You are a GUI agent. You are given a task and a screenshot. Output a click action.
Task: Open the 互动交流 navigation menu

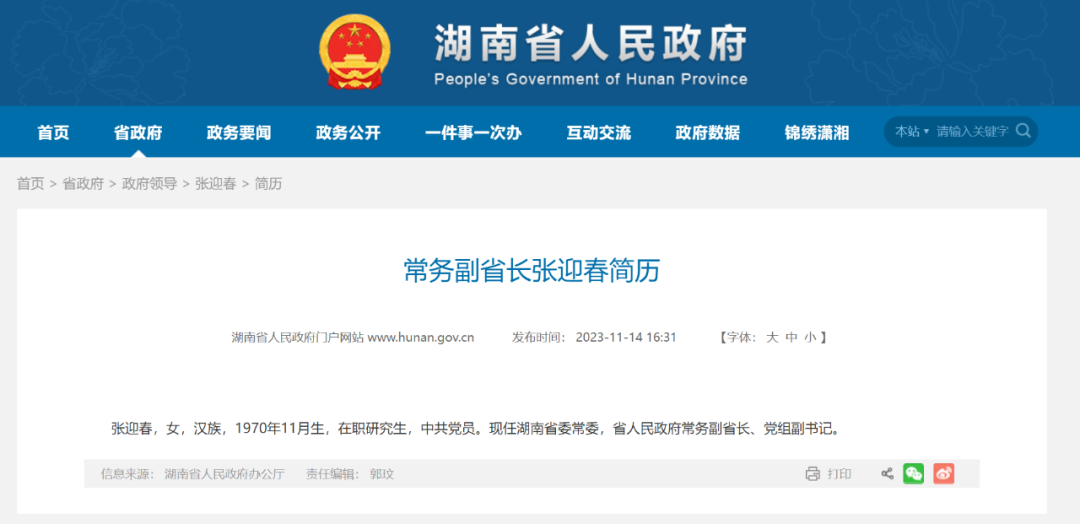[599, 132]
